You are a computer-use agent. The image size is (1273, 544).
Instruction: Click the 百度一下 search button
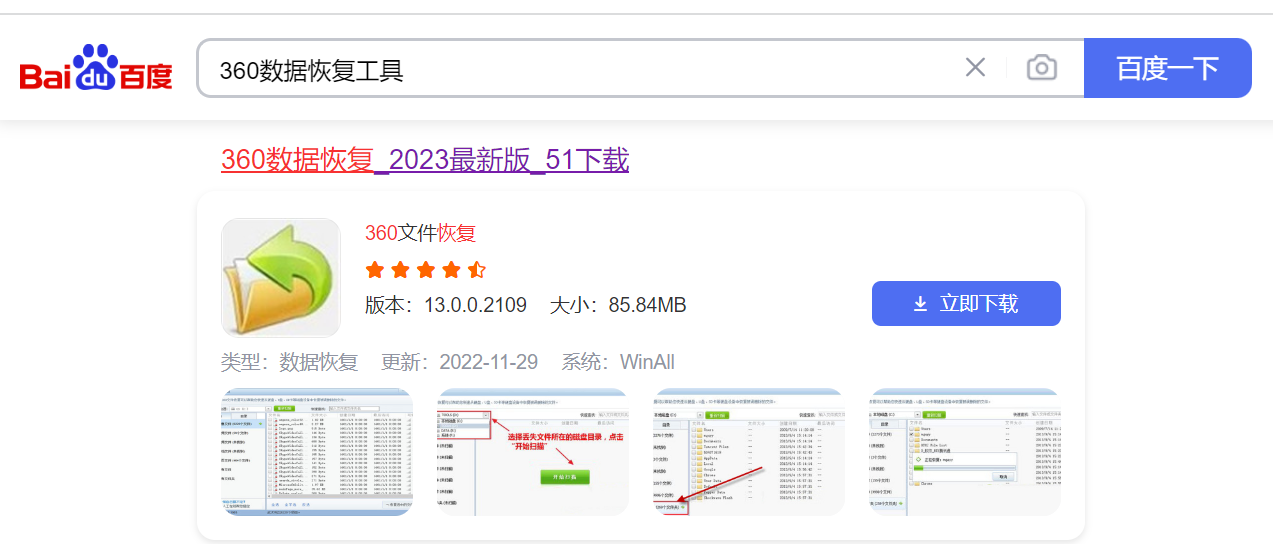click(x=1168, y=68)
